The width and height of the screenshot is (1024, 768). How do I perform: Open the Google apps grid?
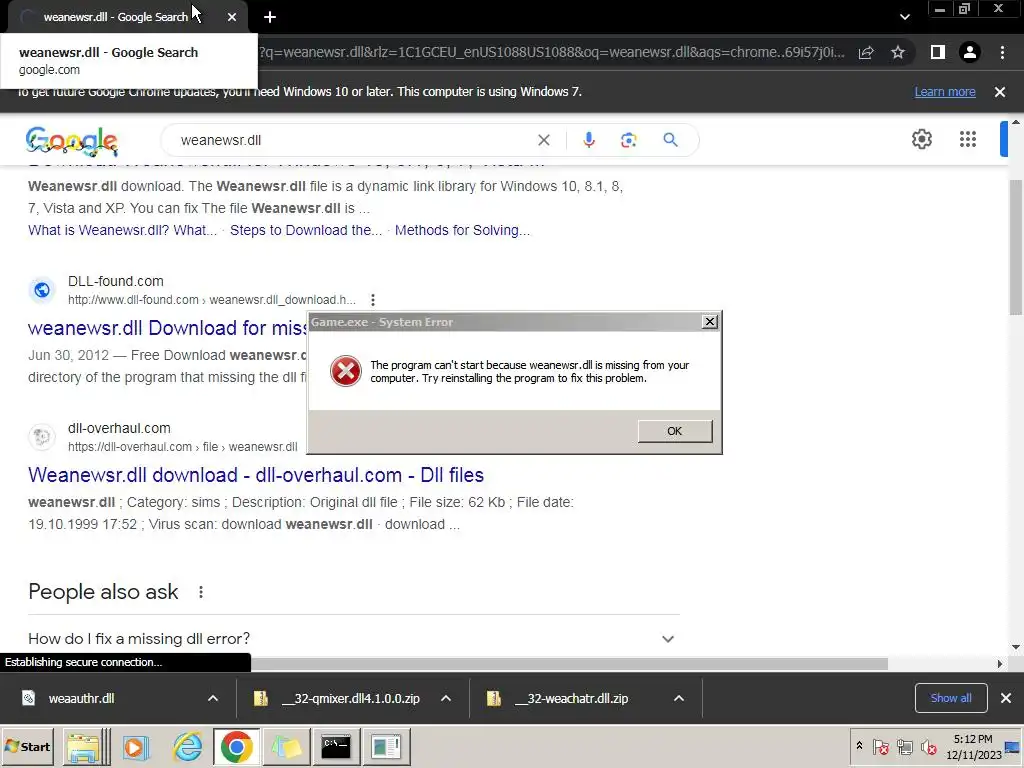coord(968,139)
